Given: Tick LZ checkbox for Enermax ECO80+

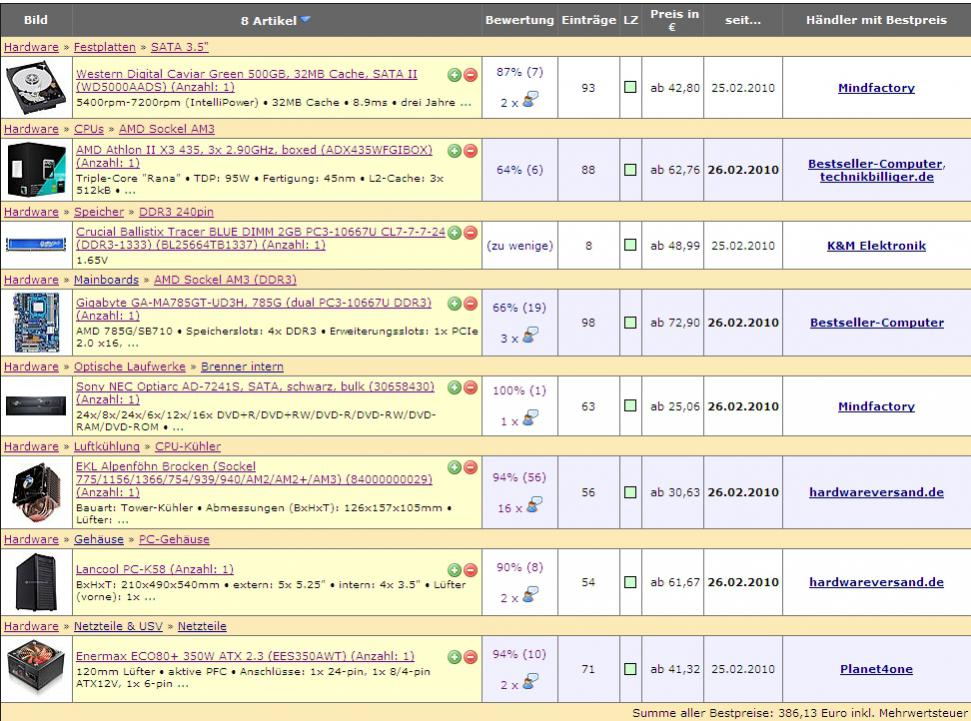Looking at the screenshot, I should tap(630, 669).
